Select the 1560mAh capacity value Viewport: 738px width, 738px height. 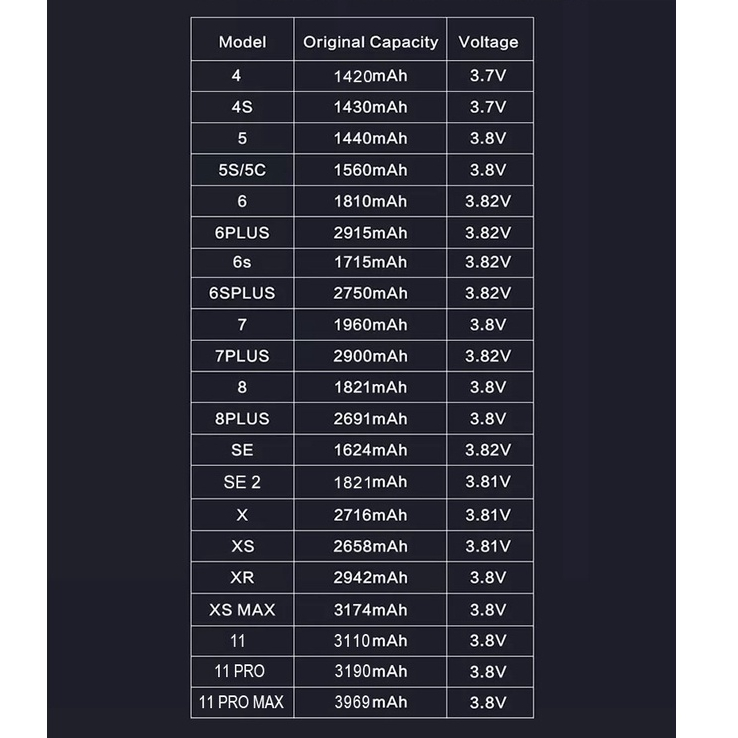tap(370, 170)
